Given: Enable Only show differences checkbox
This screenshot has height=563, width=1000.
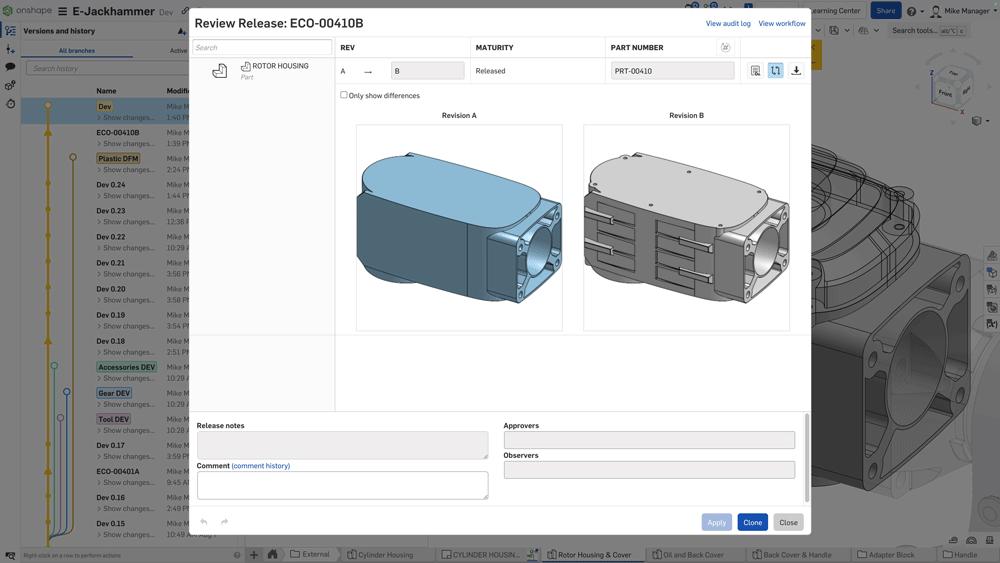Looking at the screenshot, I should (344, 95).
